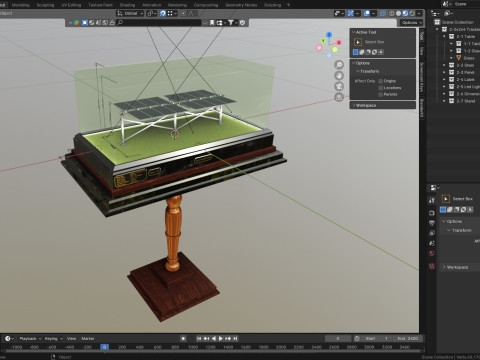This screenshot has height=360, width=480.
Task: Select wireframe viewport shading
Action: [392, 13]
